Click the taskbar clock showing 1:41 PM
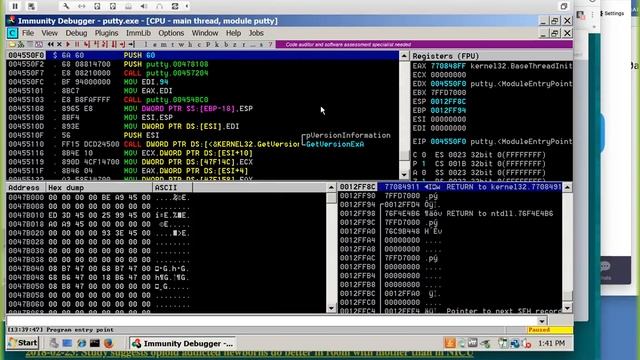640x360 pixels. click(551, 344)
